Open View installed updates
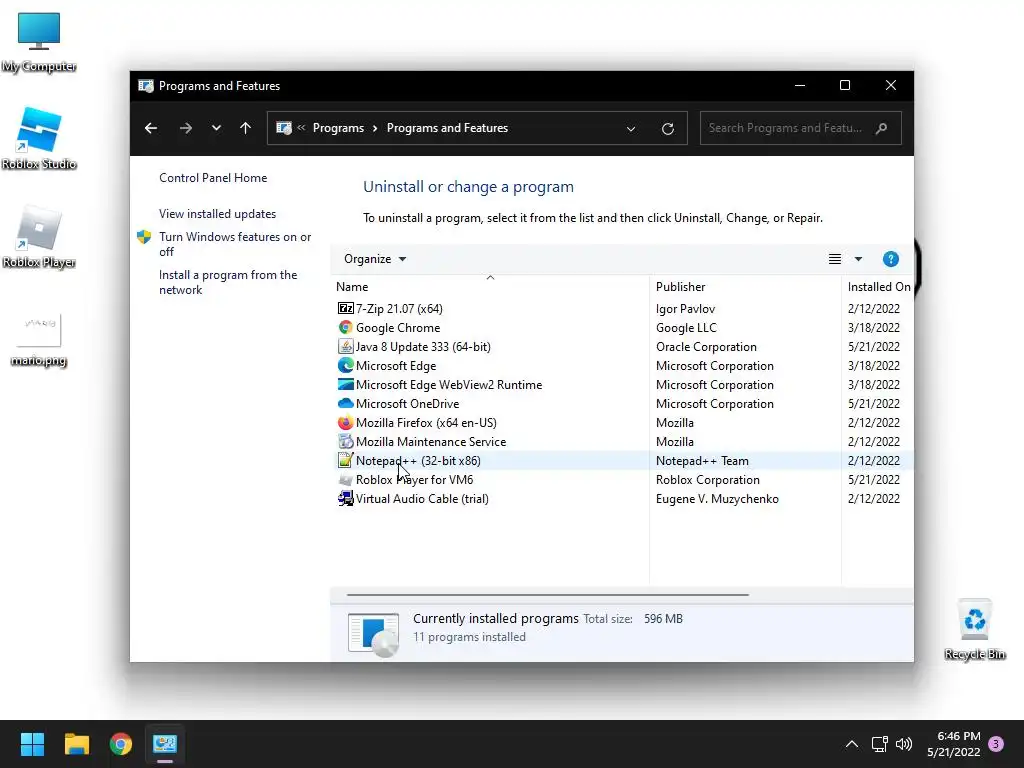 (217, 214)
